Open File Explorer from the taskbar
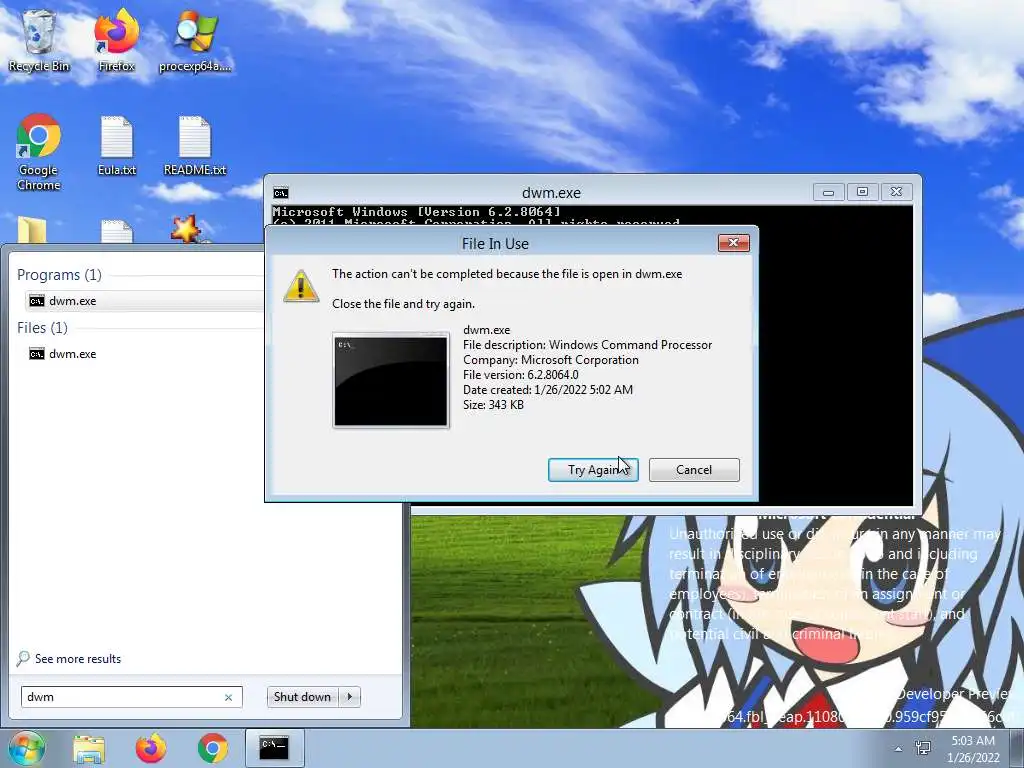Image resolution: width=1024 pixels, height=768 pixels. click(x=89, y=748)
